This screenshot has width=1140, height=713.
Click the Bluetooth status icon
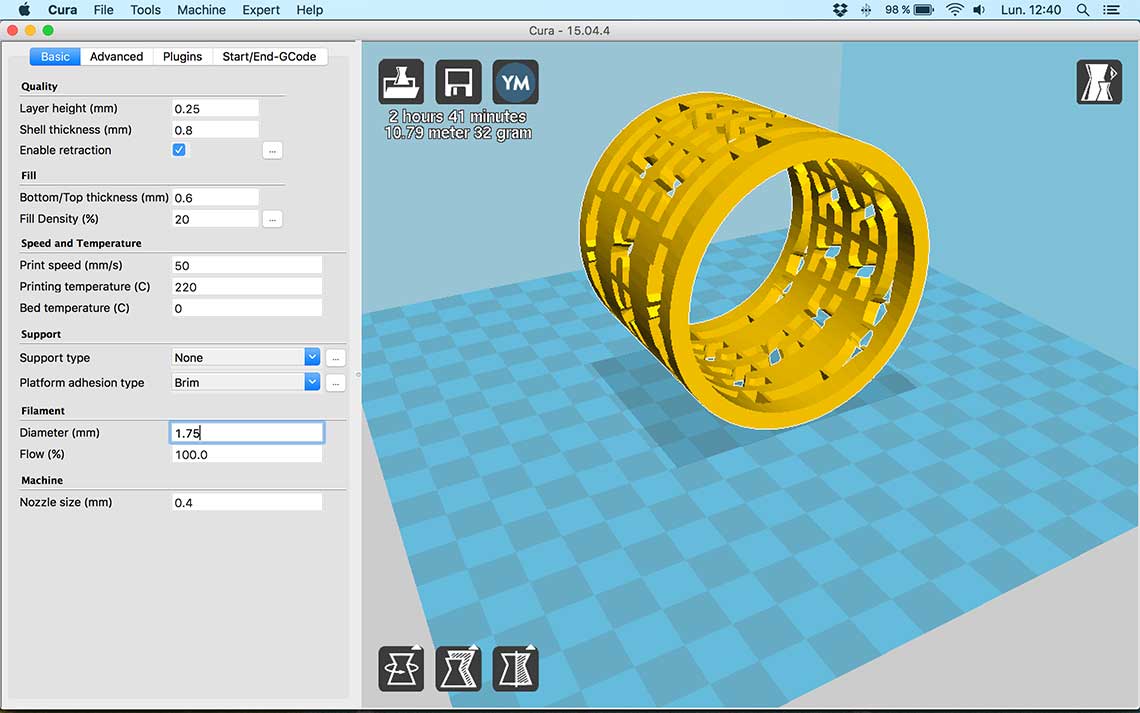pyautogui.click(x=865, y=9)
